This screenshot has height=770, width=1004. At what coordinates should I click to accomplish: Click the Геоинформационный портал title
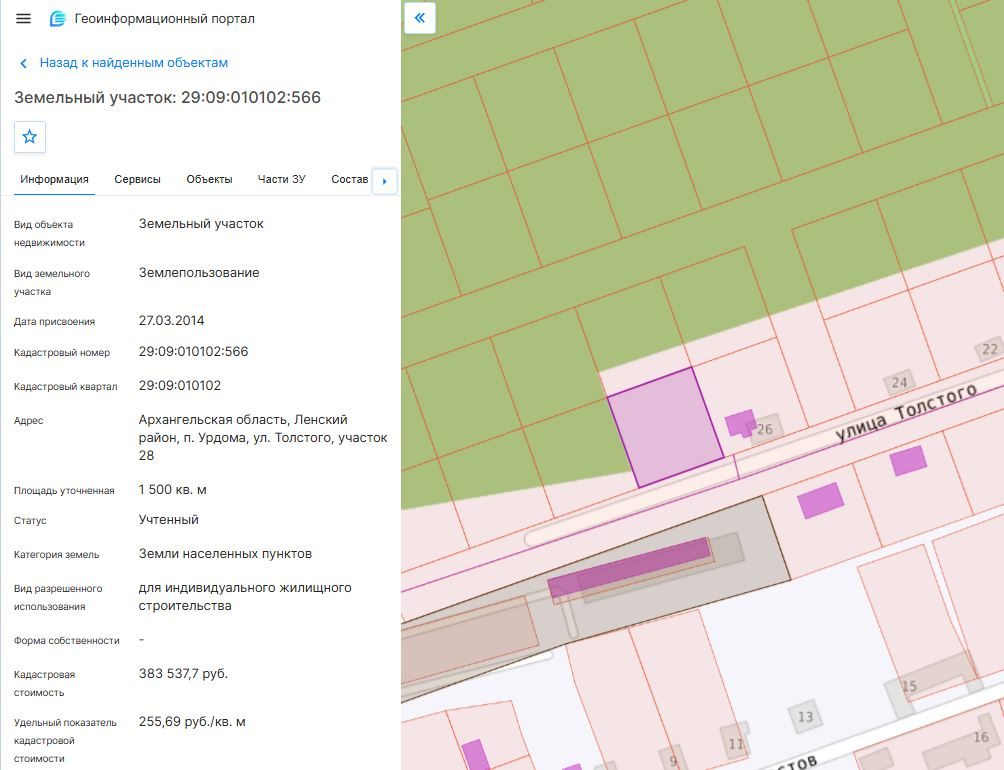coord(165,19)
